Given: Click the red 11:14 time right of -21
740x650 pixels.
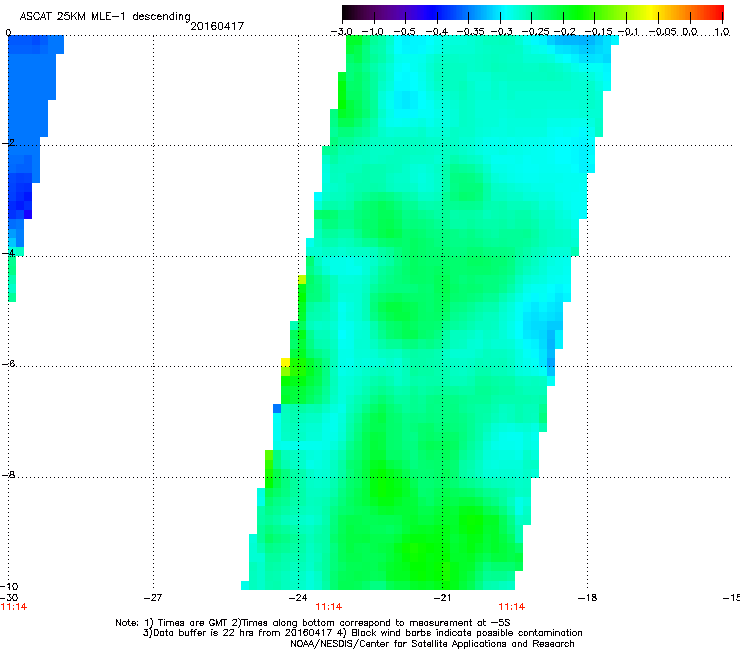Looking at the screenshot, I should tap(512, 607).
